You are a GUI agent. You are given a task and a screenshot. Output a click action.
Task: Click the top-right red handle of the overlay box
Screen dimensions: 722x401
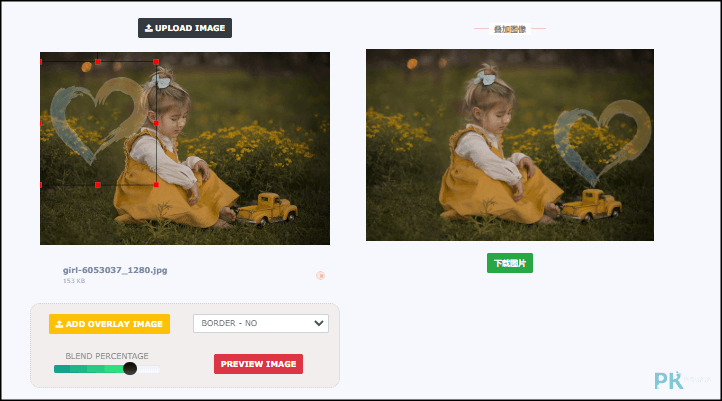pos(156,62)
